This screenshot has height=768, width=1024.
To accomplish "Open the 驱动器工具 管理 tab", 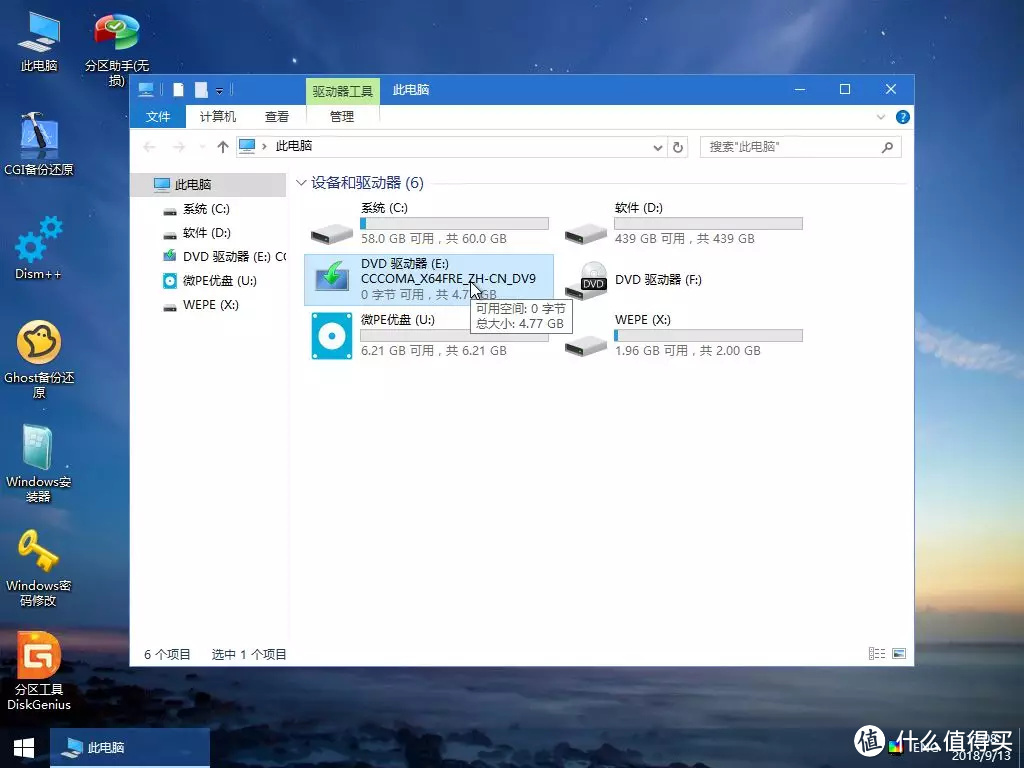I will pos(341,116).
